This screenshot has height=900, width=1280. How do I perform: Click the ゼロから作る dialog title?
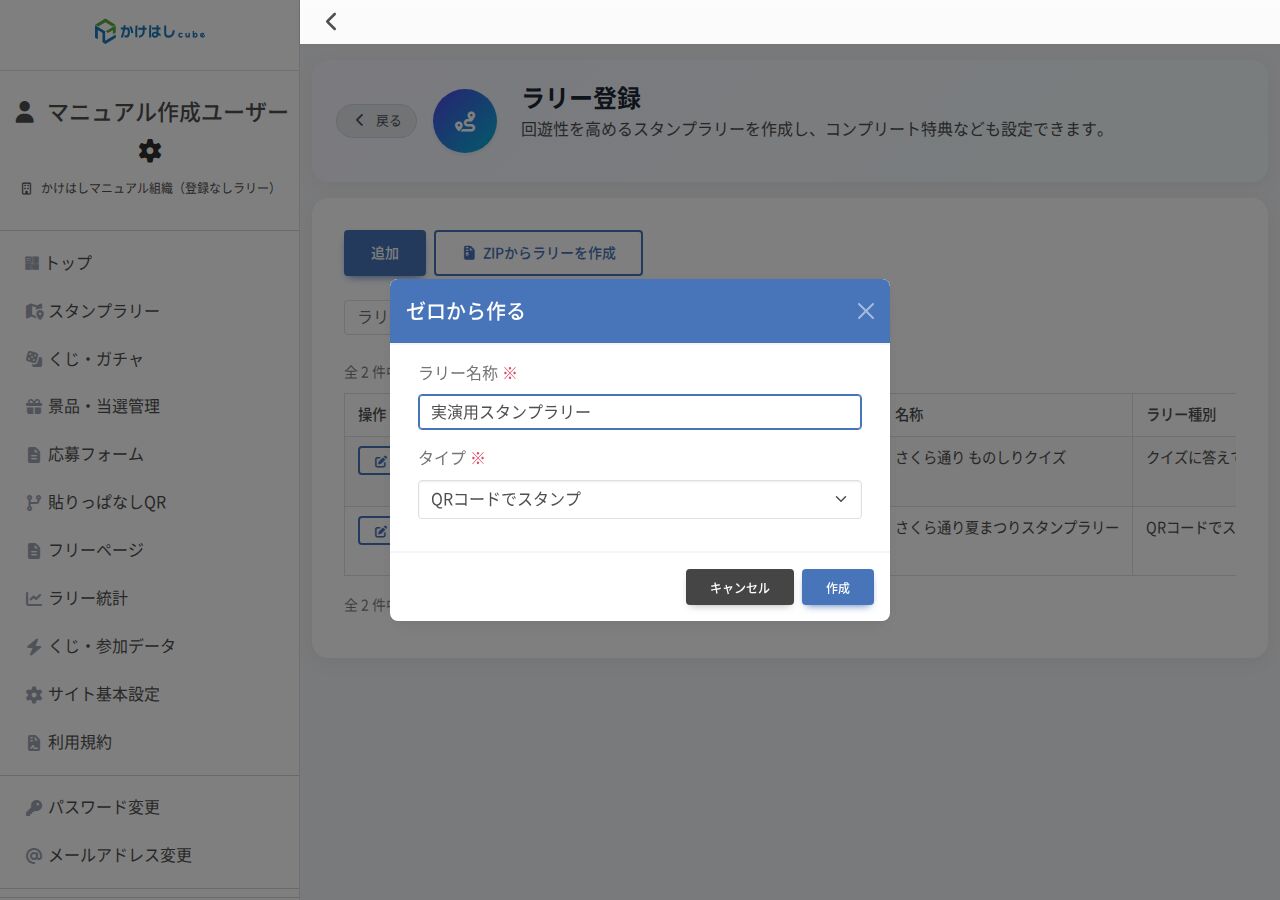(x=465, y=311)
